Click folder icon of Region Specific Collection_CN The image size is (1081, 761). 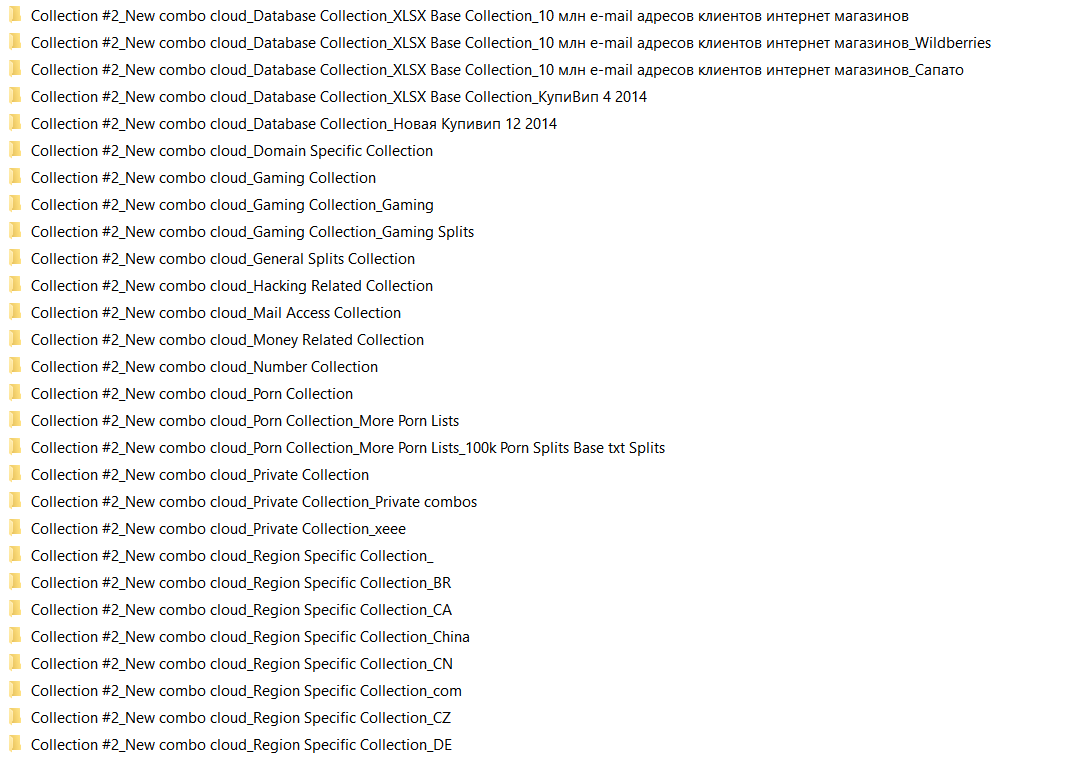coord(15,663)
